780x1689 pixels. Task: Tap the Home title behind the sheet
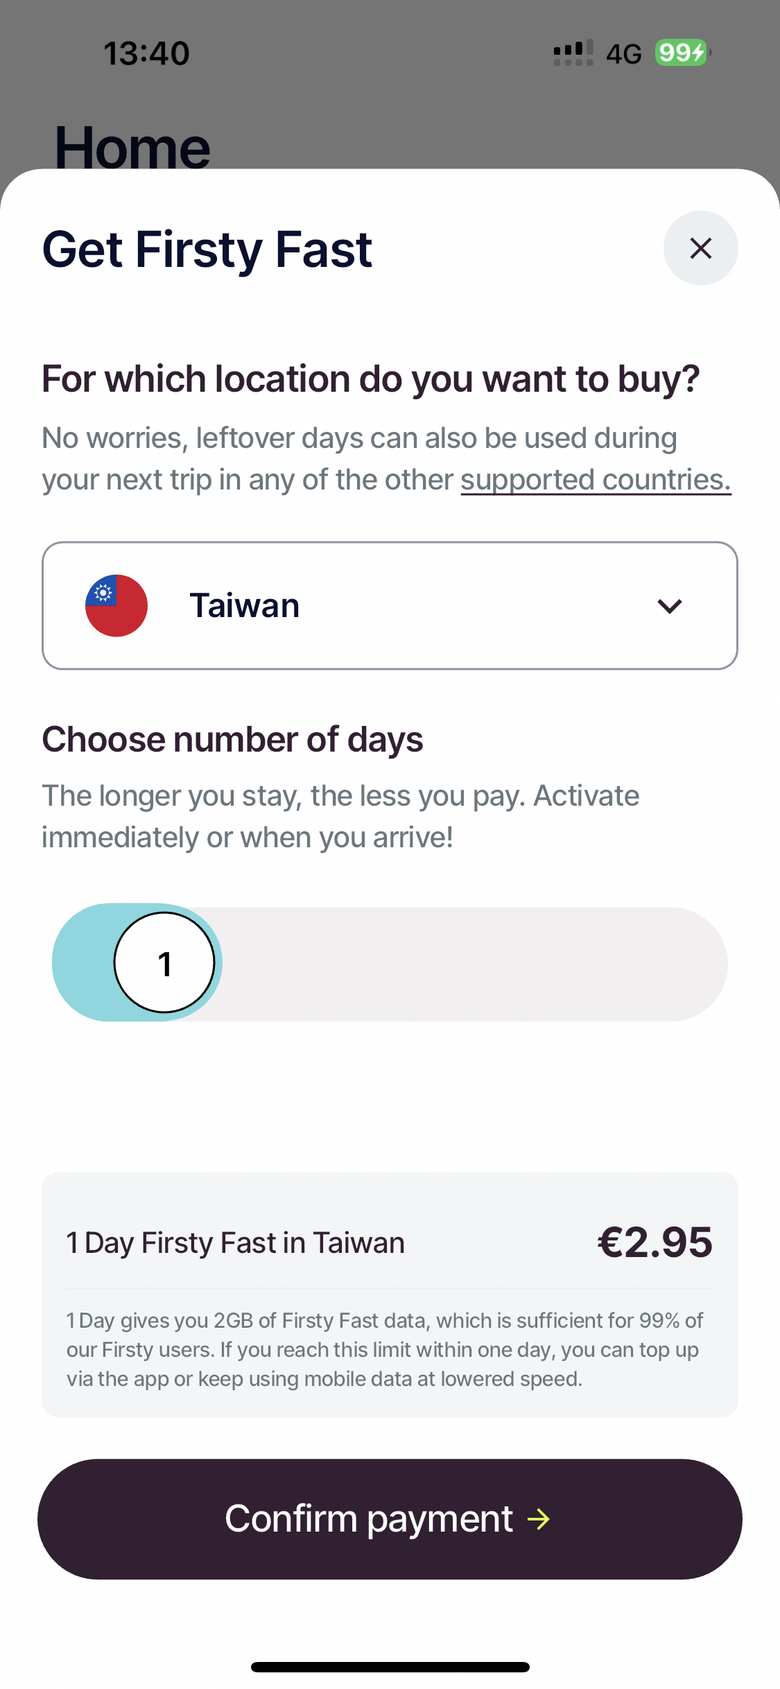pos(132,147)
